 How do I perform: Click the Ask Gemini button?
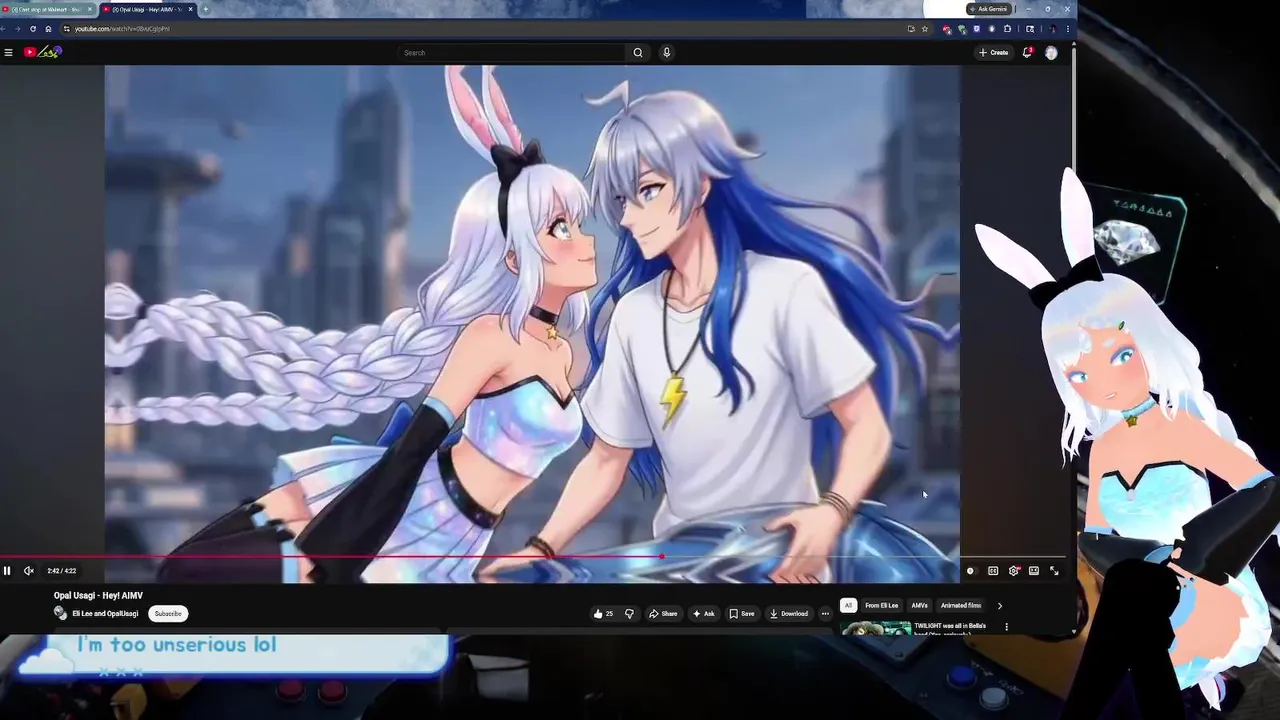click(x=988, y=9)
